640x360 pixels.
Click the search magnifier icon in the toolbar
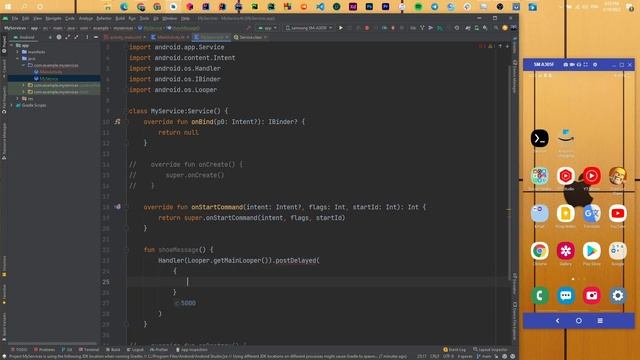coord(495,28)
